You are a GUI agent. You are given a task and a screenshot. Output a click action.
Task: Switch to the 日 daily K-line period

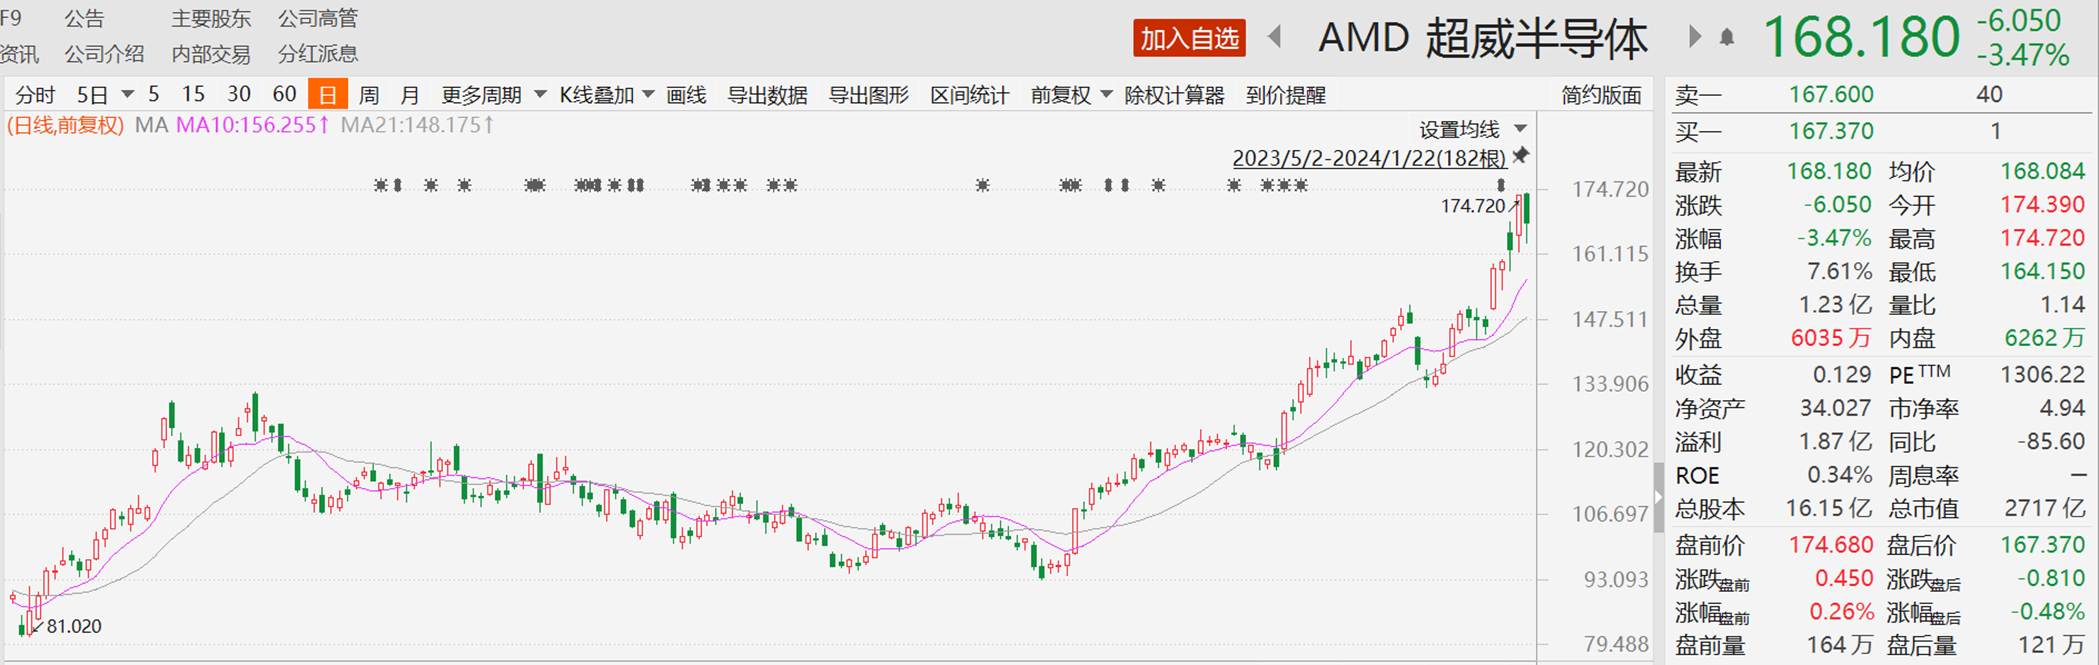[x=327, y=95]
